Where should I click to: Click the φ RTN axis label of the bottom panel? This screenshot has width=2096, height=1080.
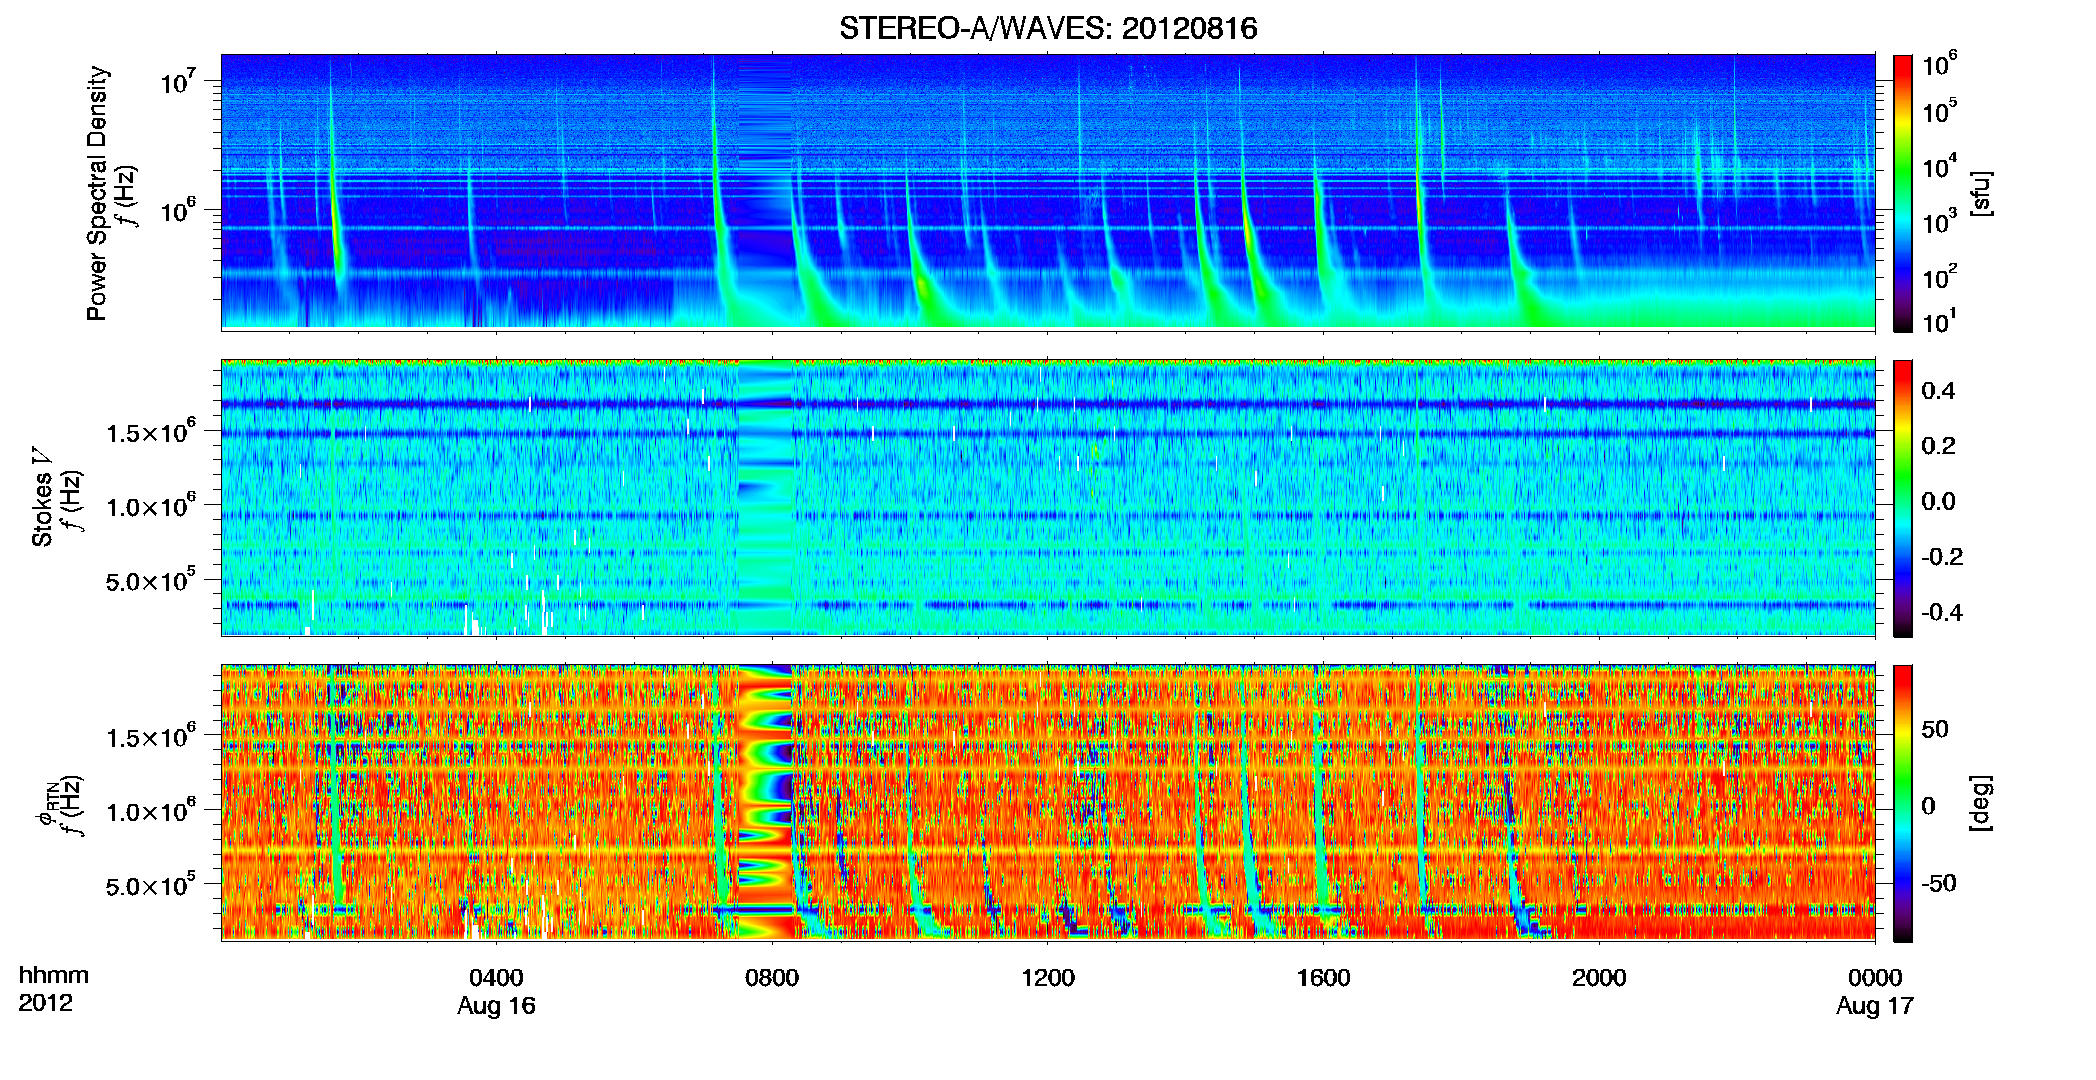[46, 805]
